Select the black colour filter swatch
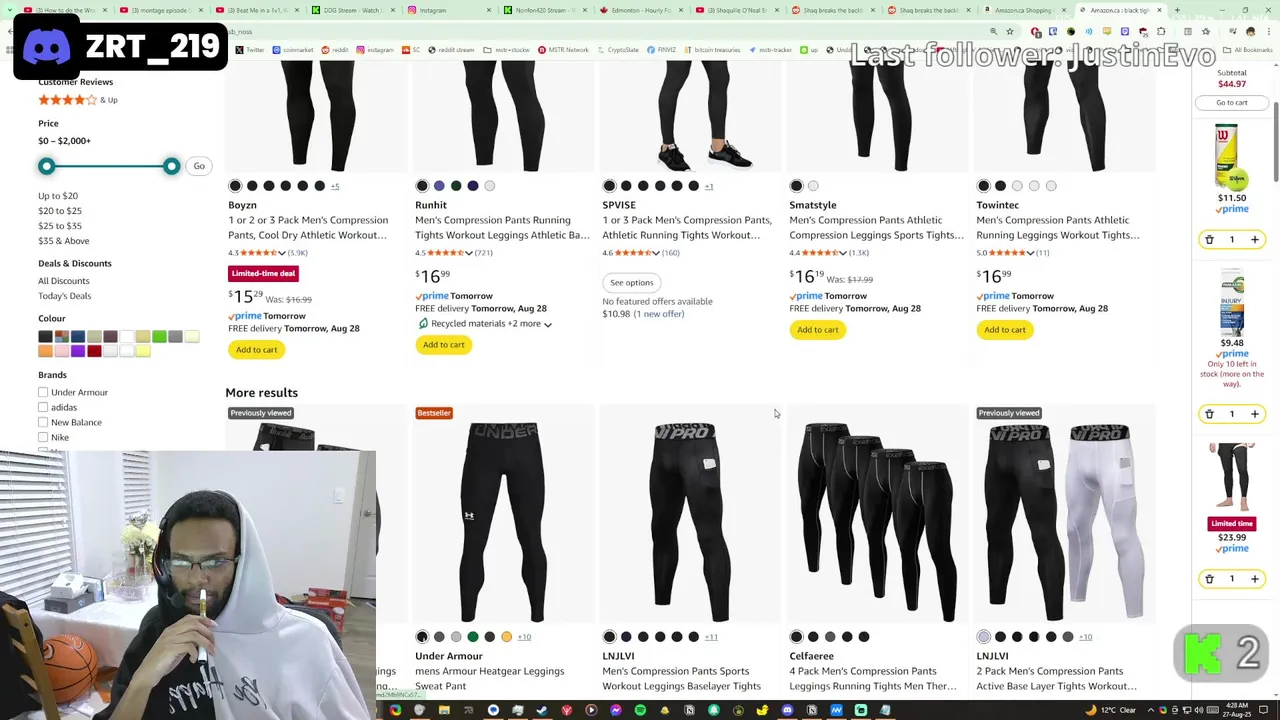Viewport: 1280px width, 720px height. tap(45, 337)
